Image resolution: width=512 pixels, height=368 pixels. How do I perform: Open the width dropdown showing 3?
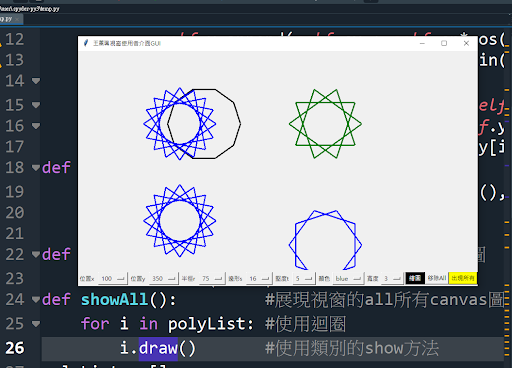coord(392,278)
